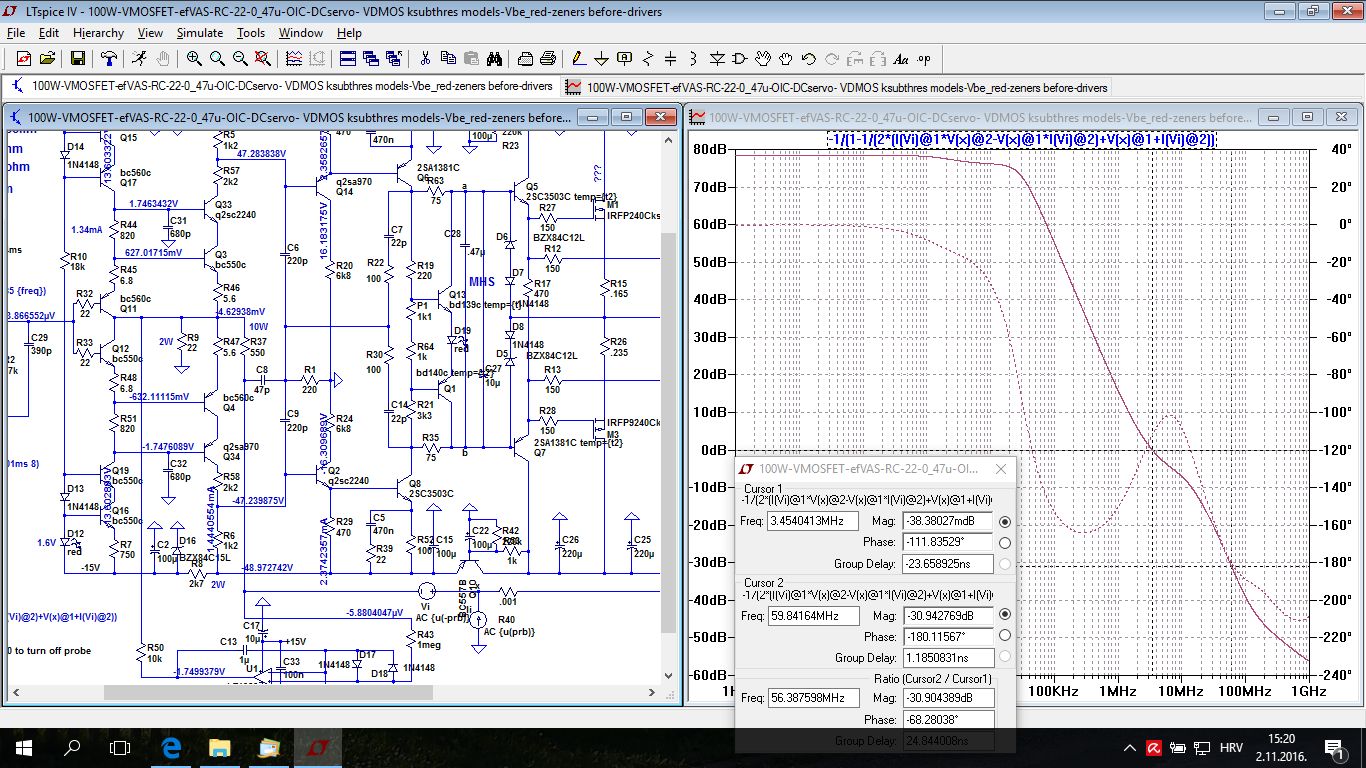Open the notification center icon
This screenshot has height=768, width=1366.
(1335, 747)
